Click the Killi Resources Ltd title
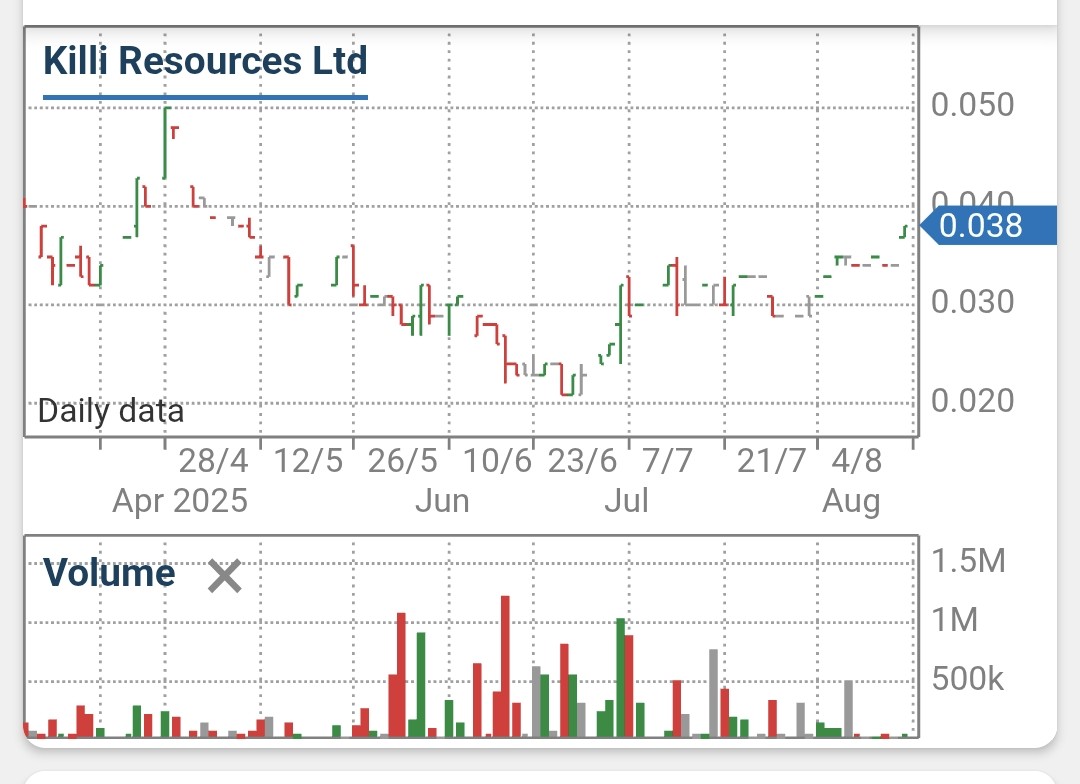This screenshot has height=784, width=1080. click(x=204, y=61)
